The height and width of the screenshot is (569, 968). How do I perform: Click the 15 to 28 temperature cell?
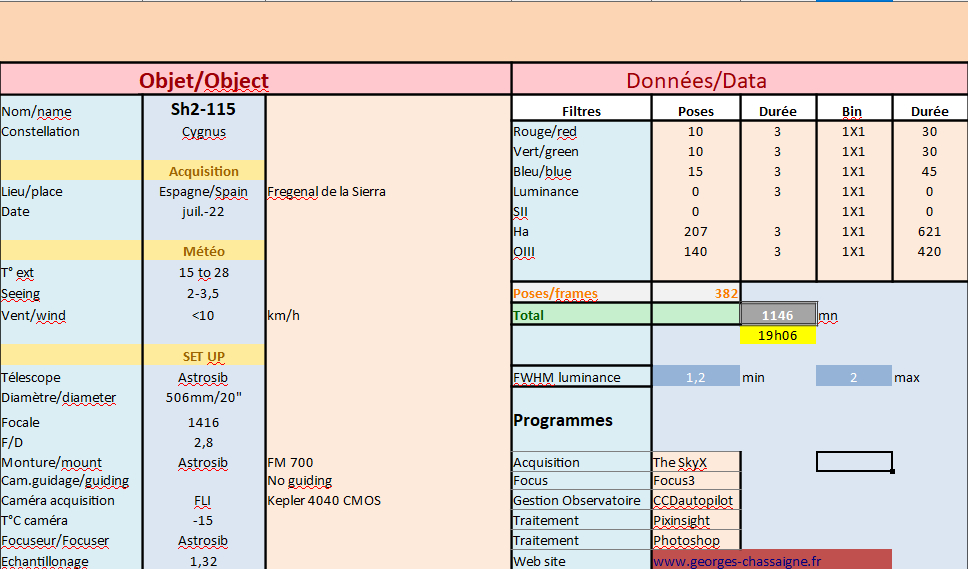pyautogui.click(x=203, y=272)
